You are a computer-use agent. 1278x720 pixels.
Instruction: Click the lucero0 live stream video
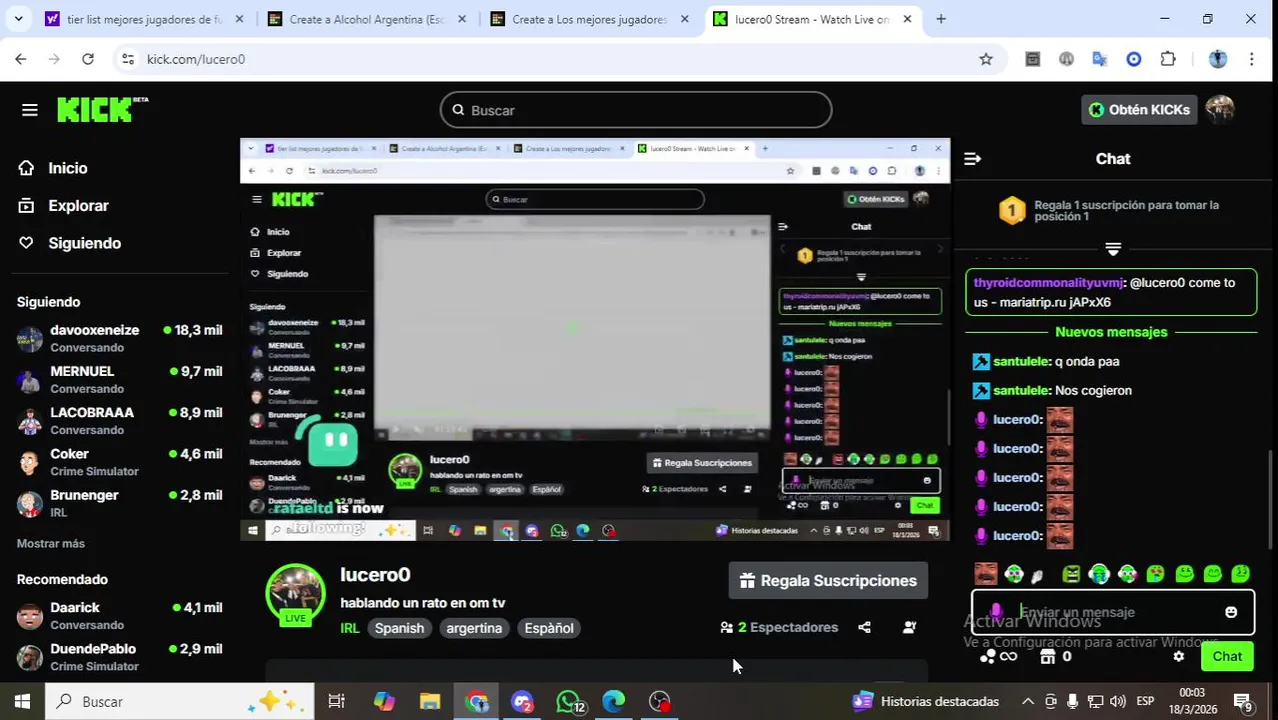[595, 339]
